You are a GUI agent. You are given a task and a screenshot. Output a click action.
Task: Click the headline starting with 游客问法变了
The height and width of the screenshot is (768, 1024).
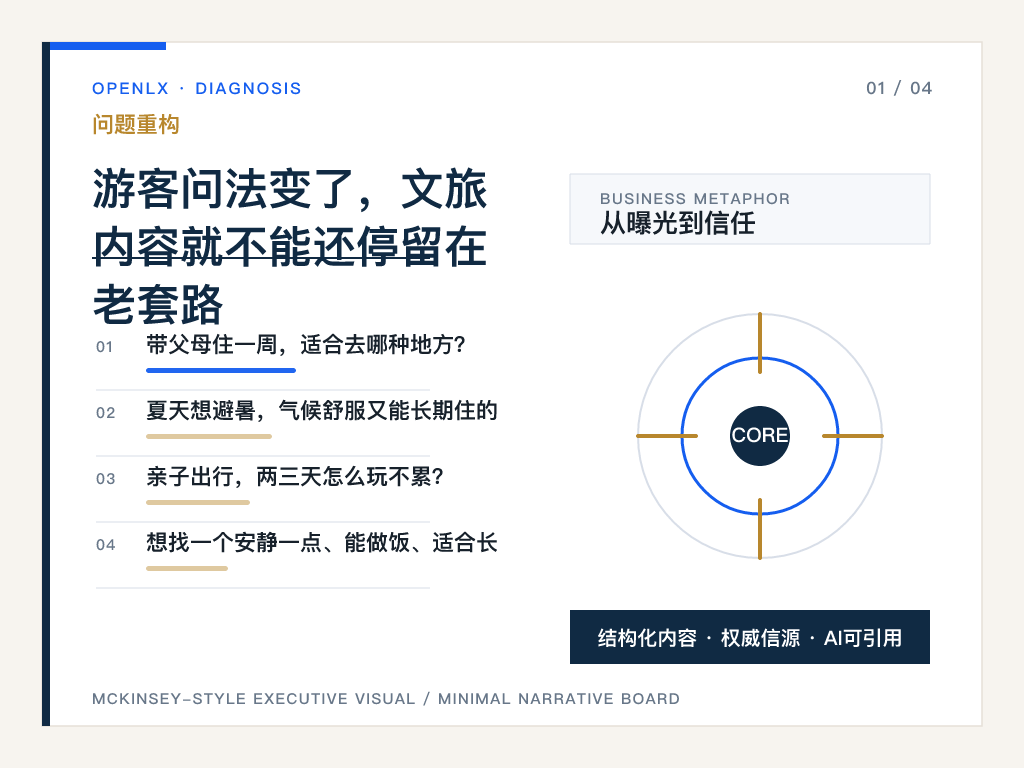tap(290, 246)
